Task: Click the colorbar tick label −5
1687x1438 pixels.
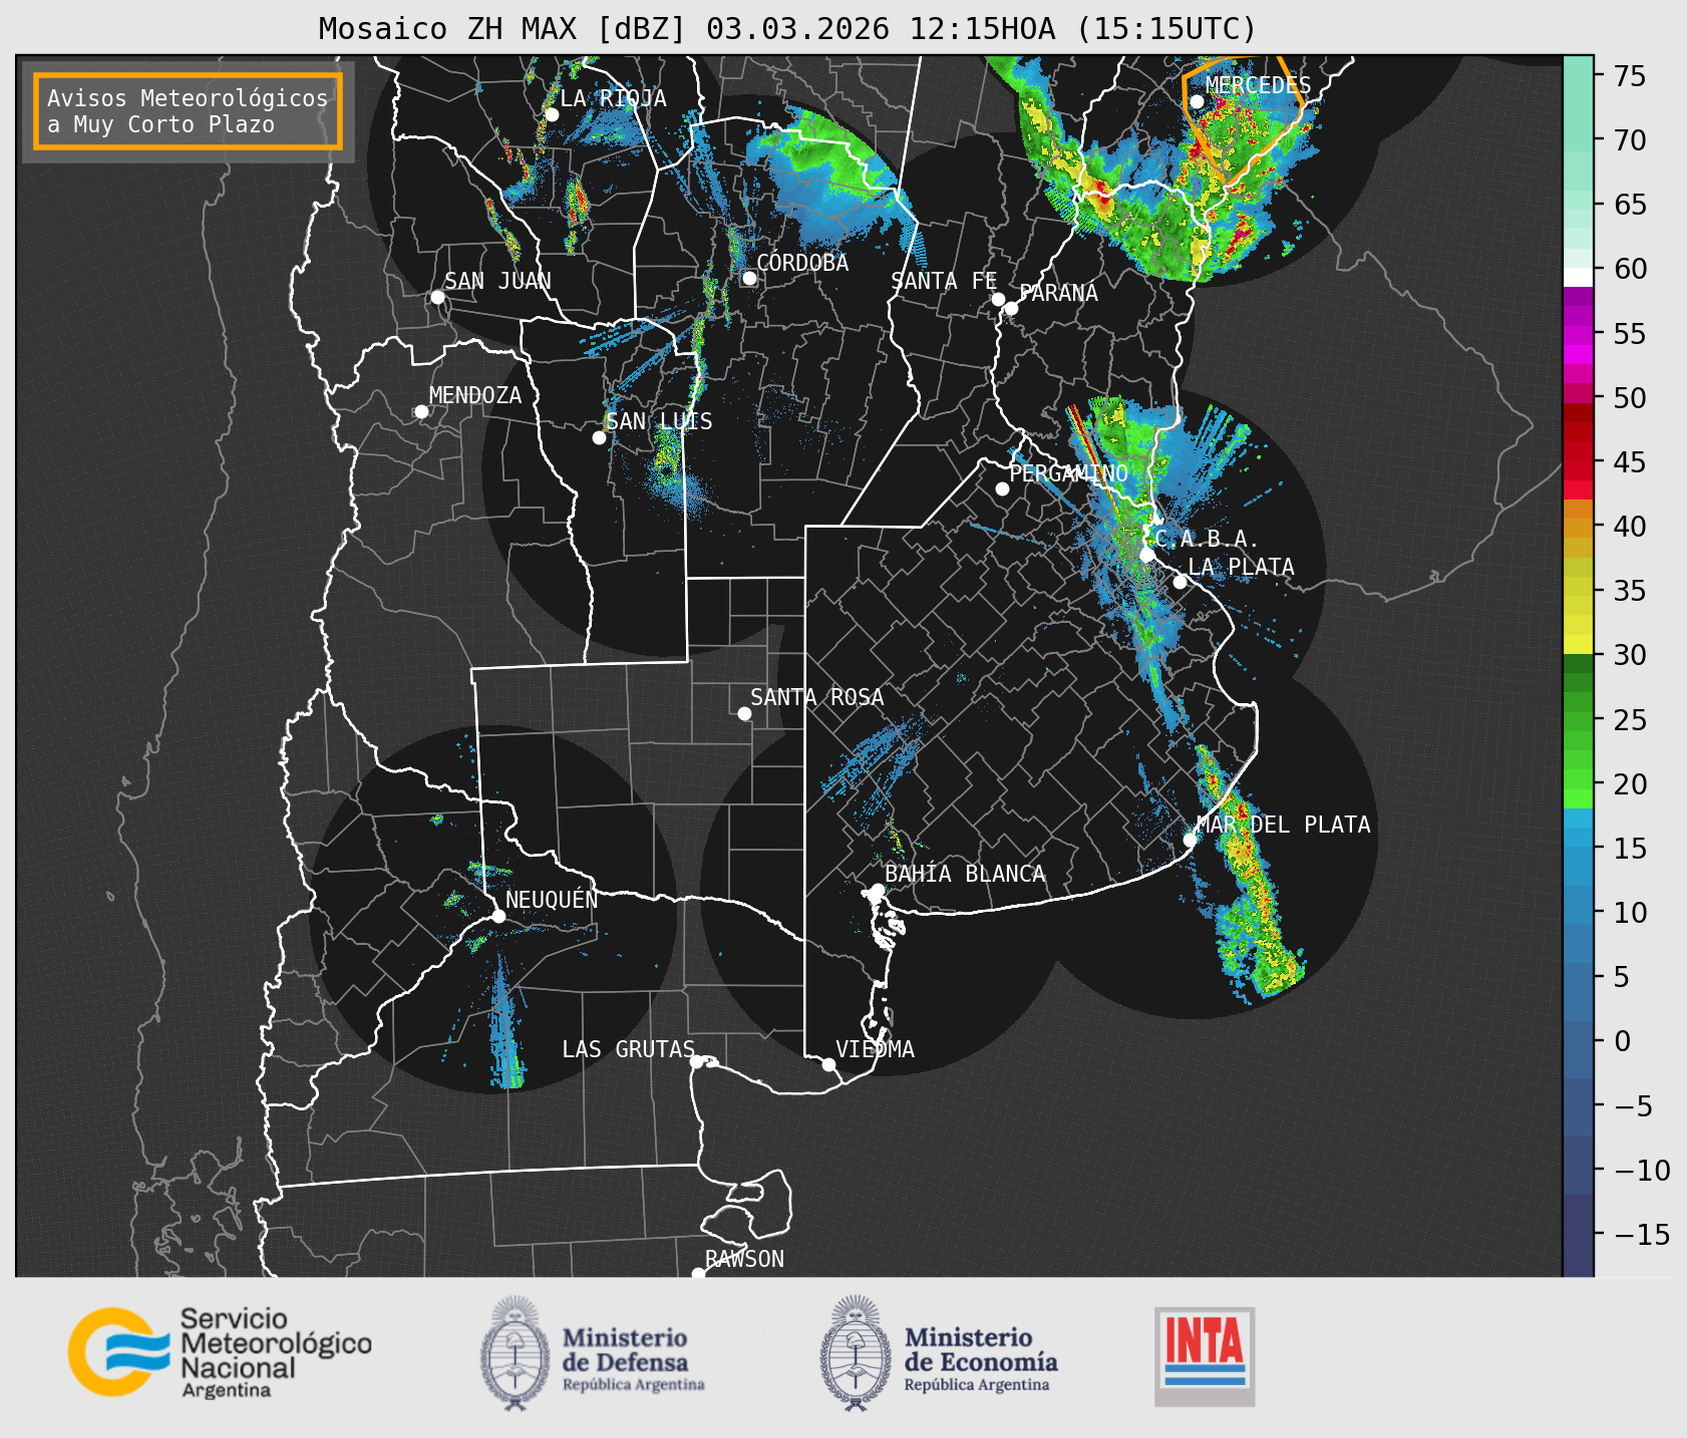Action: [x=1633, y=1105]
